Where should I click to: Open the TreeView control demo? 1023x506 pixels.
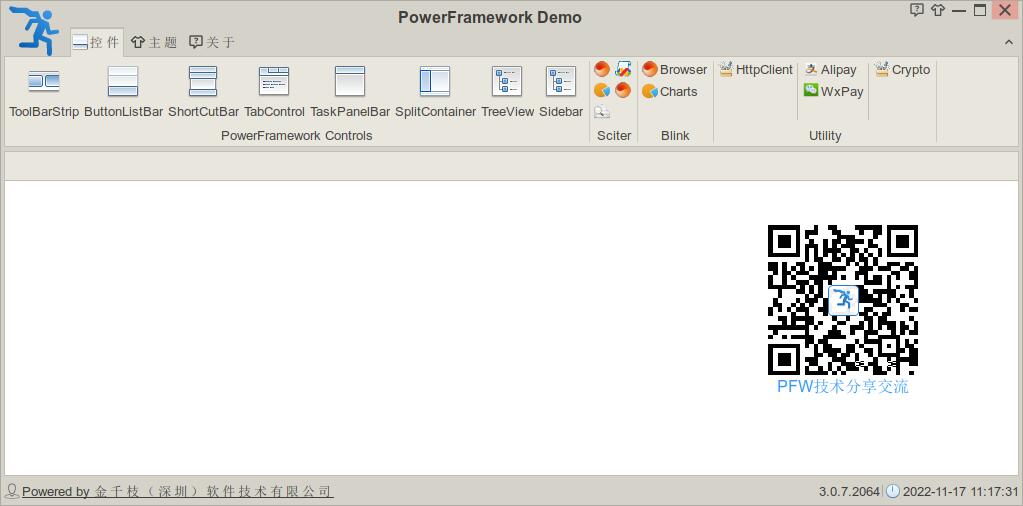pyautogui.click(x=508, y=91)
